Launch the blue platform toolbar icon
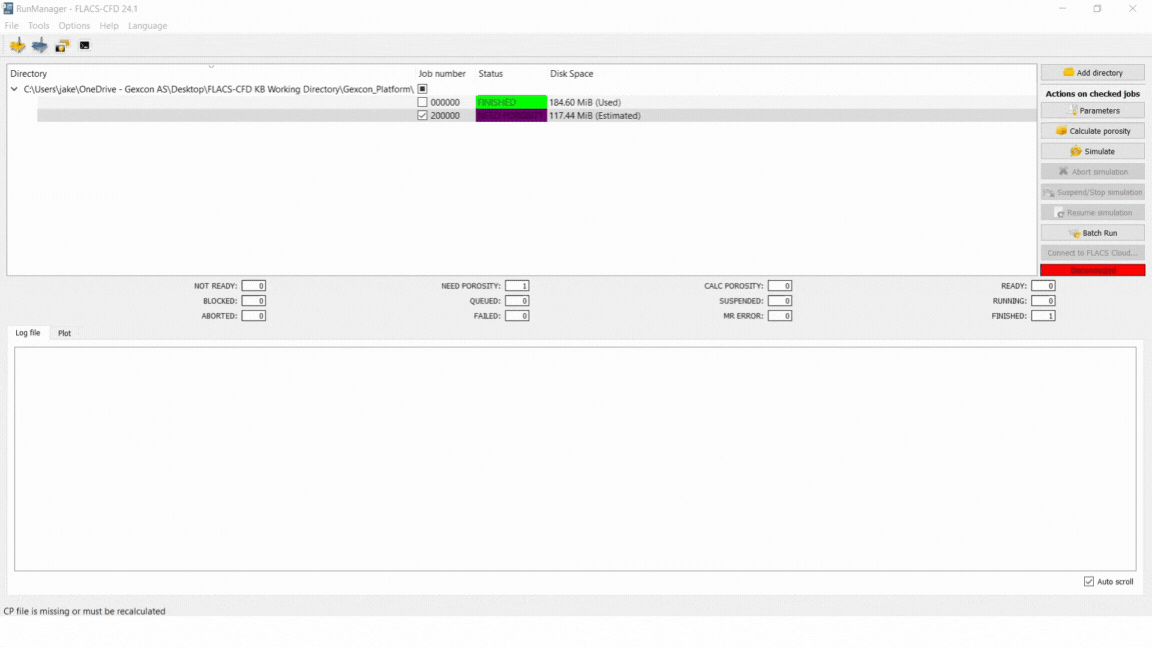The image size is (1152, 648). click(x=40, y=46)
